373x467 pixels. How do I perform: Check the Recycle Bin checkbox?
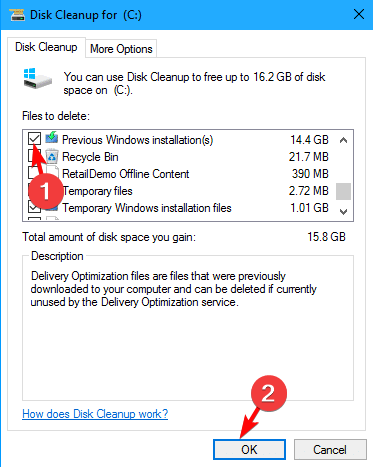click(34, 155)
